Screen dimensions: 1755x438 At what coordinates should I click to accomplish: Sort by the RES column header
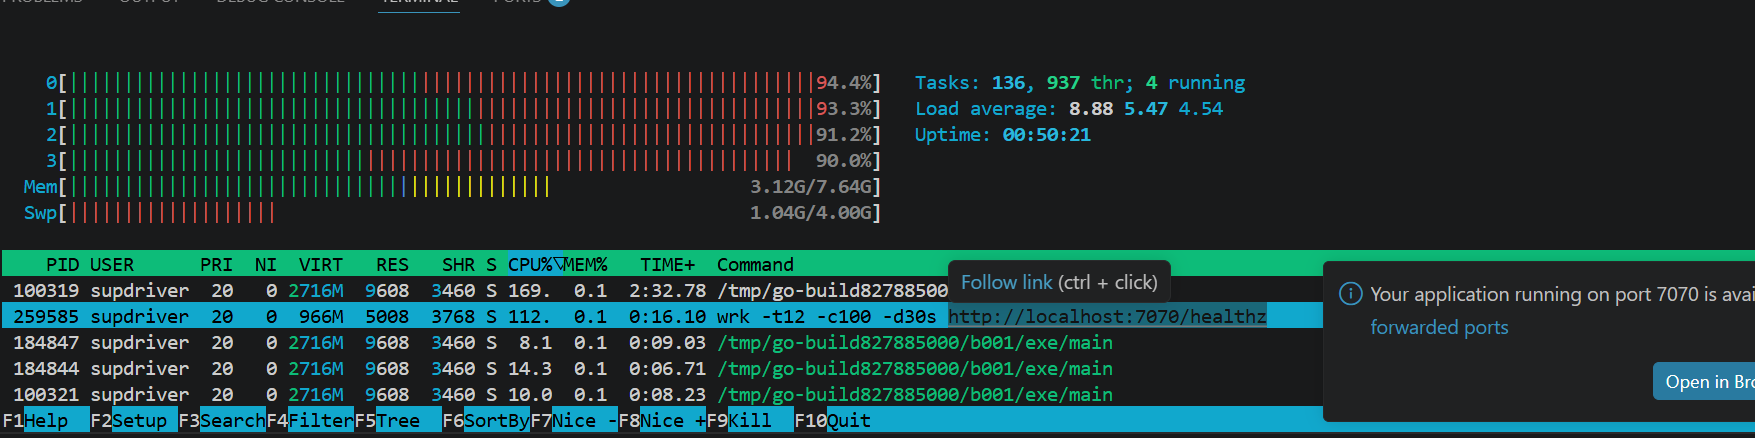click(392, 265)
